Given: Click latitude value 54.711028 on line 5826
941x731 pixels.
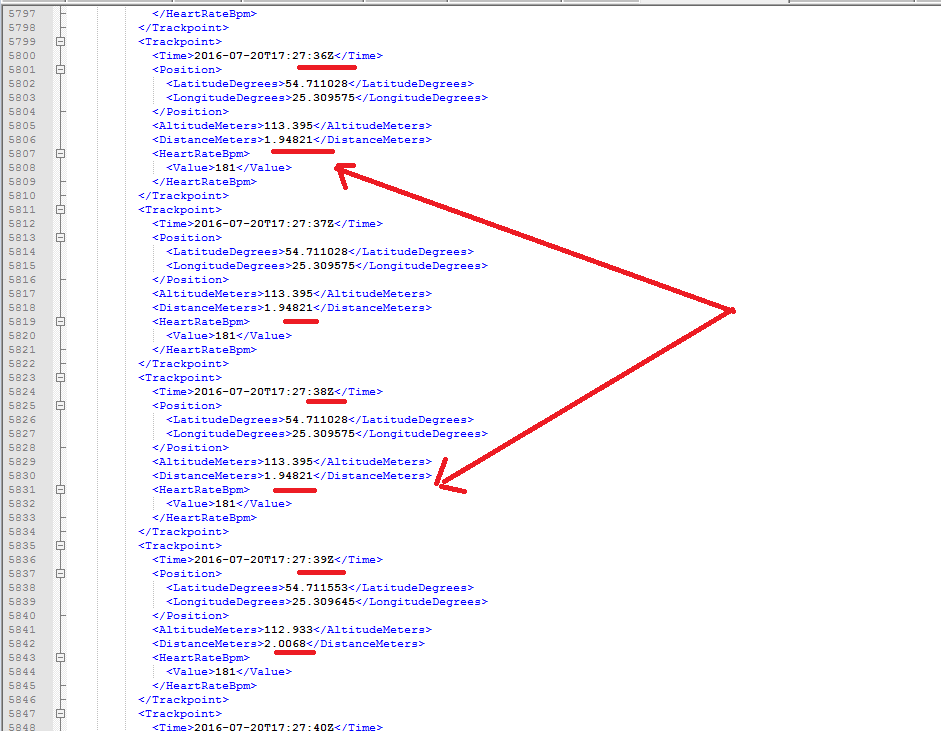Looking at the screenshot, I should tap(316, 420).
